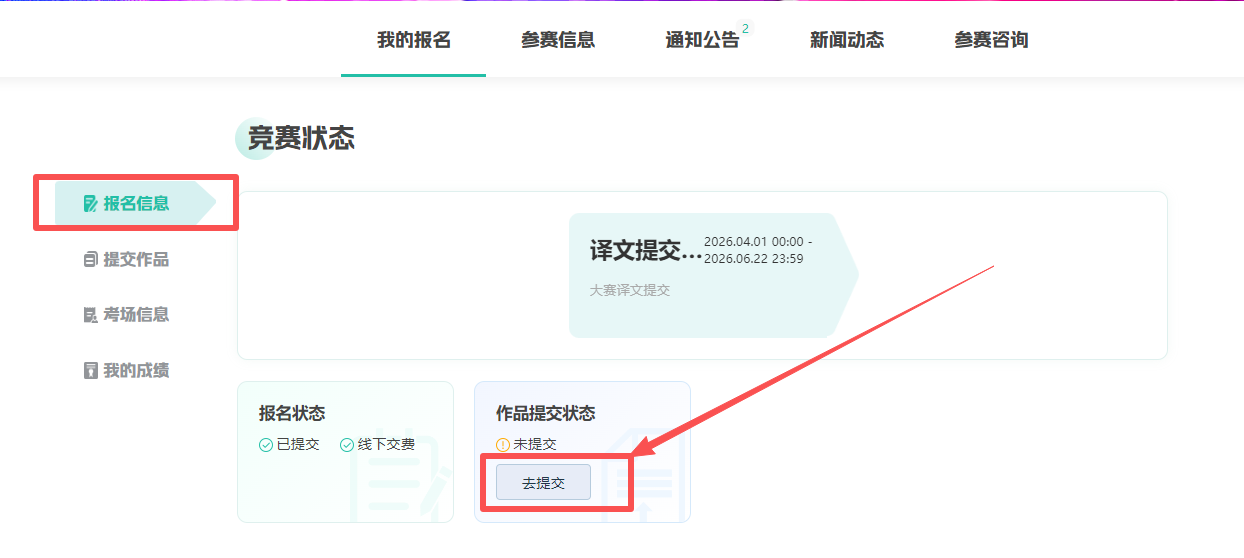Click the submission date range text
The width and height of the screenshot is (1244, 558).
758,251
